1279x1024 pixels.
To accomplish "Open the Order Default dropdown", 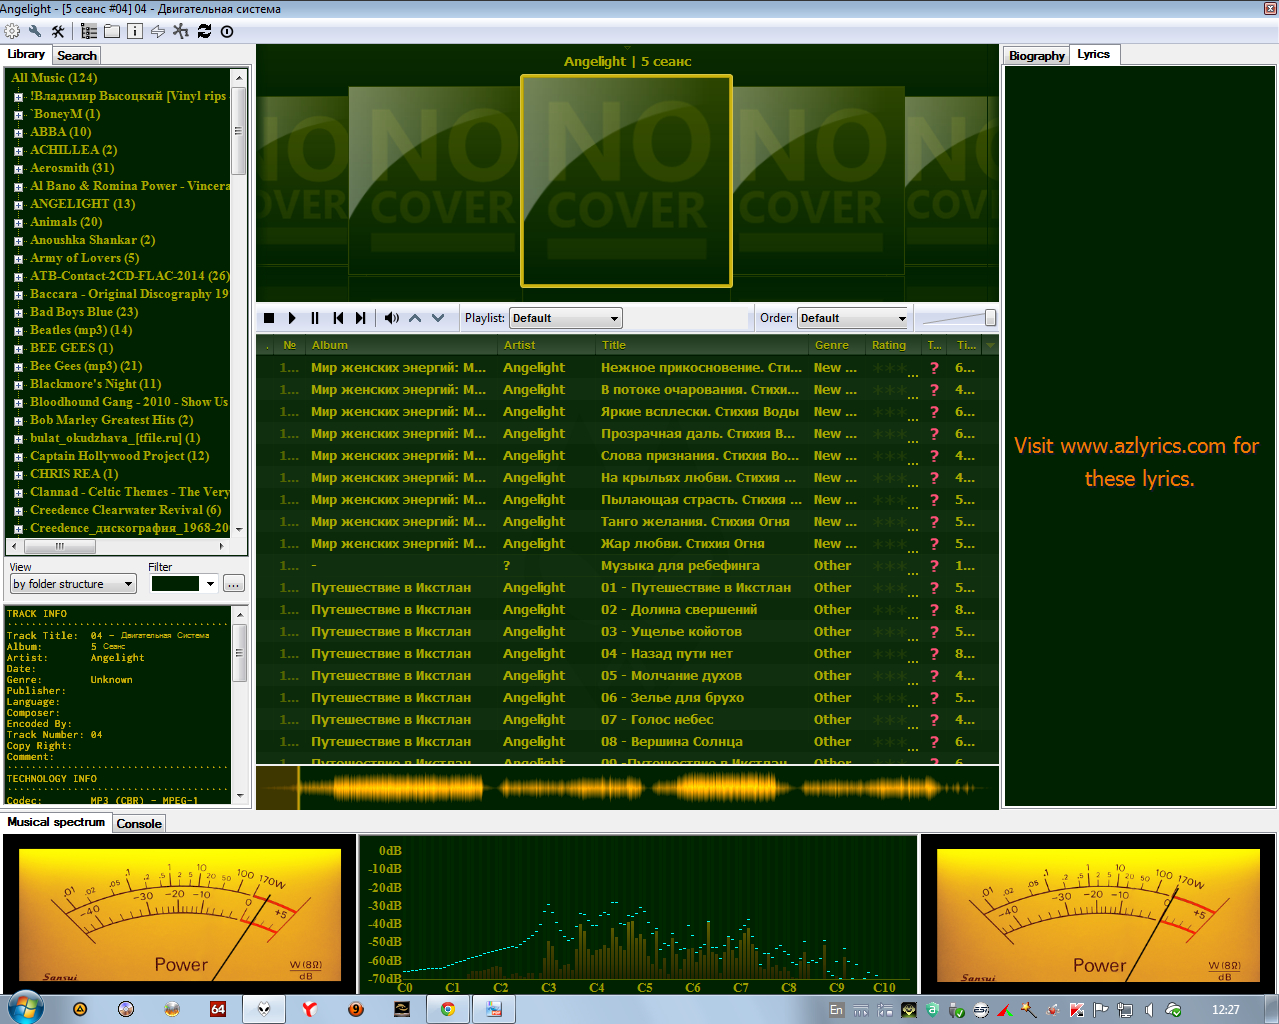I will click(853, 318).
